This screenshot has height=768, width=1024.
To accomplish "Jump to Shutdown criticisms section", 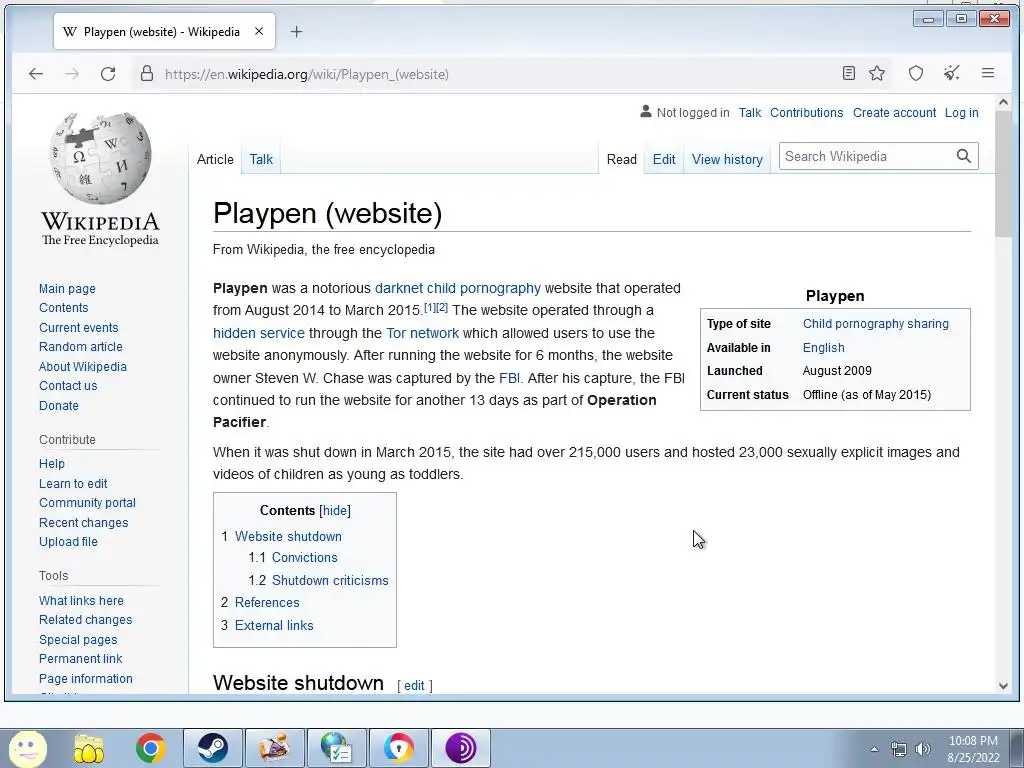I will tap(330, 581).
